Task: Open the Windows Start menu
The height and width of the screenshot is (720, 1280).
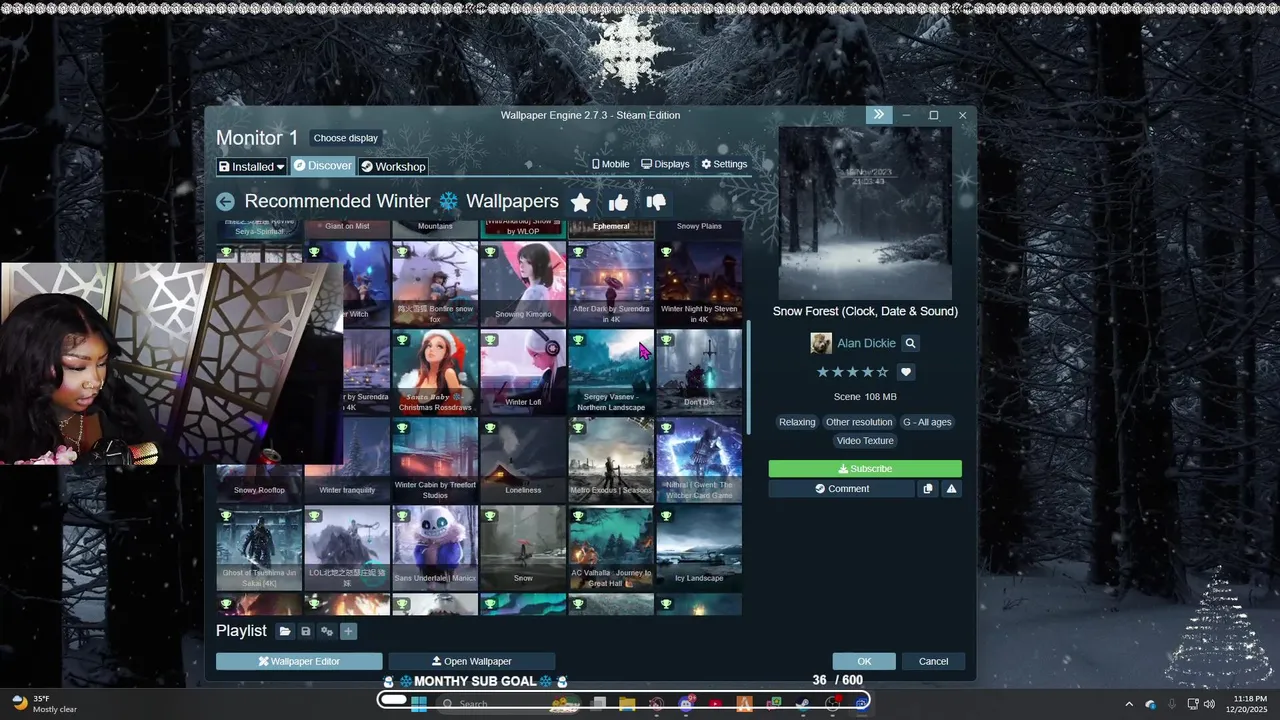Action: (419, 704)
